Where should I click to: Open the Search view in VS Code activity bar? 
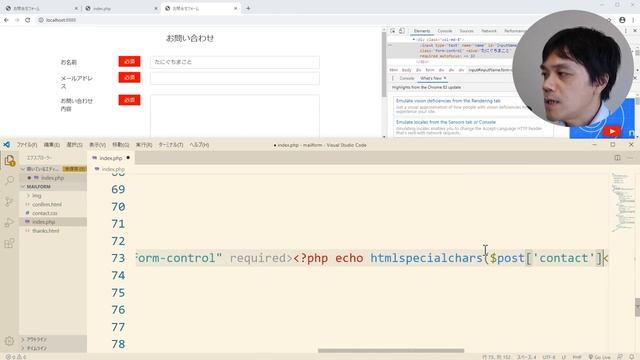click(9, 180)
